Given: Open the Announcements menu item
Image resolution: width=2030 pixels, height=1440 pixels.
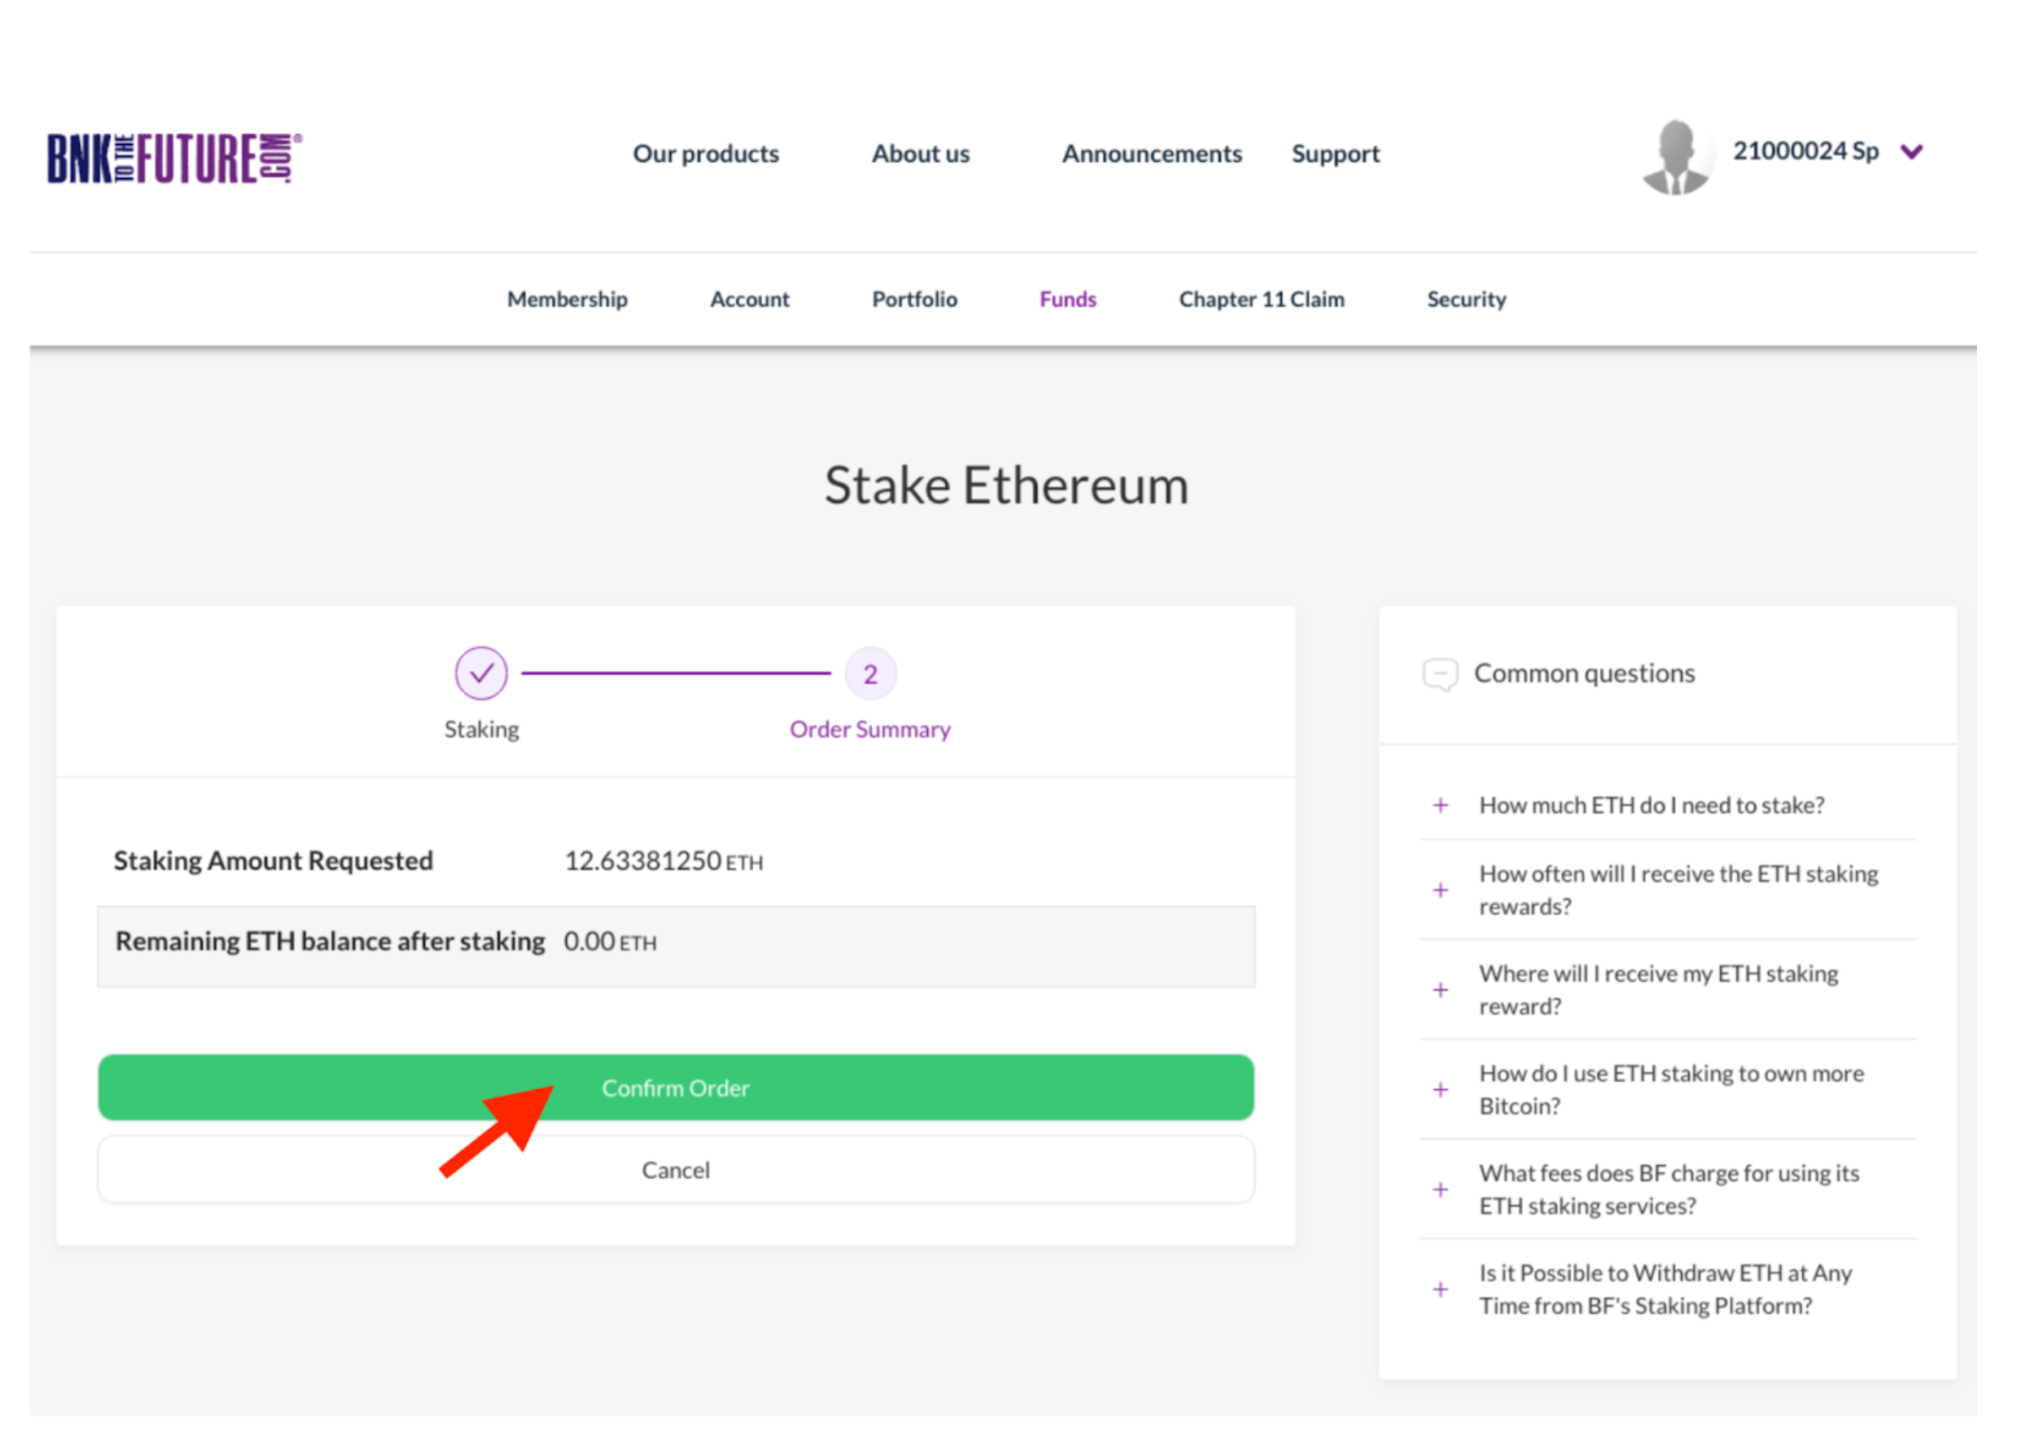Looking at the screenshot, I should coord(1151,154).
